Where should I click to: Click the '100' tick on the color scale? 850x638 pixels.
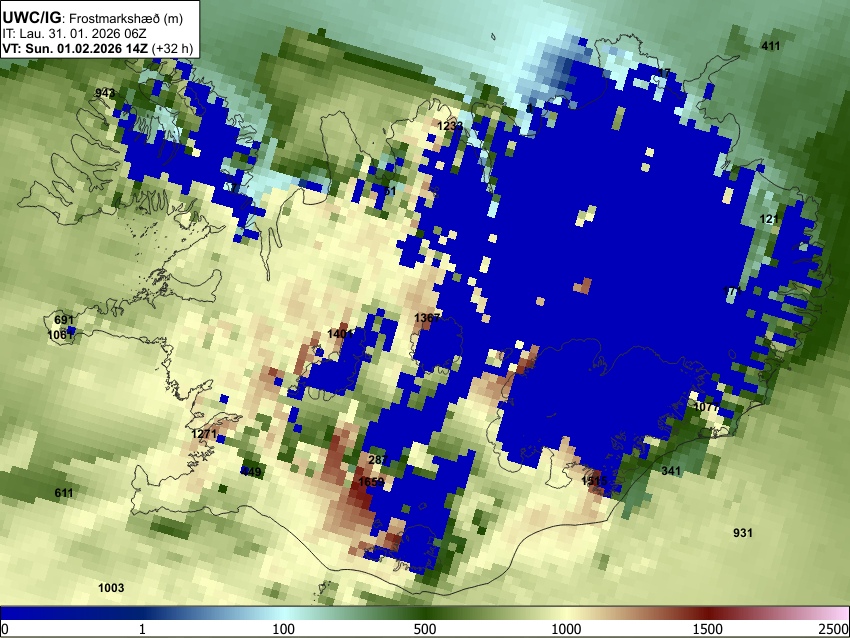(283, 629)
